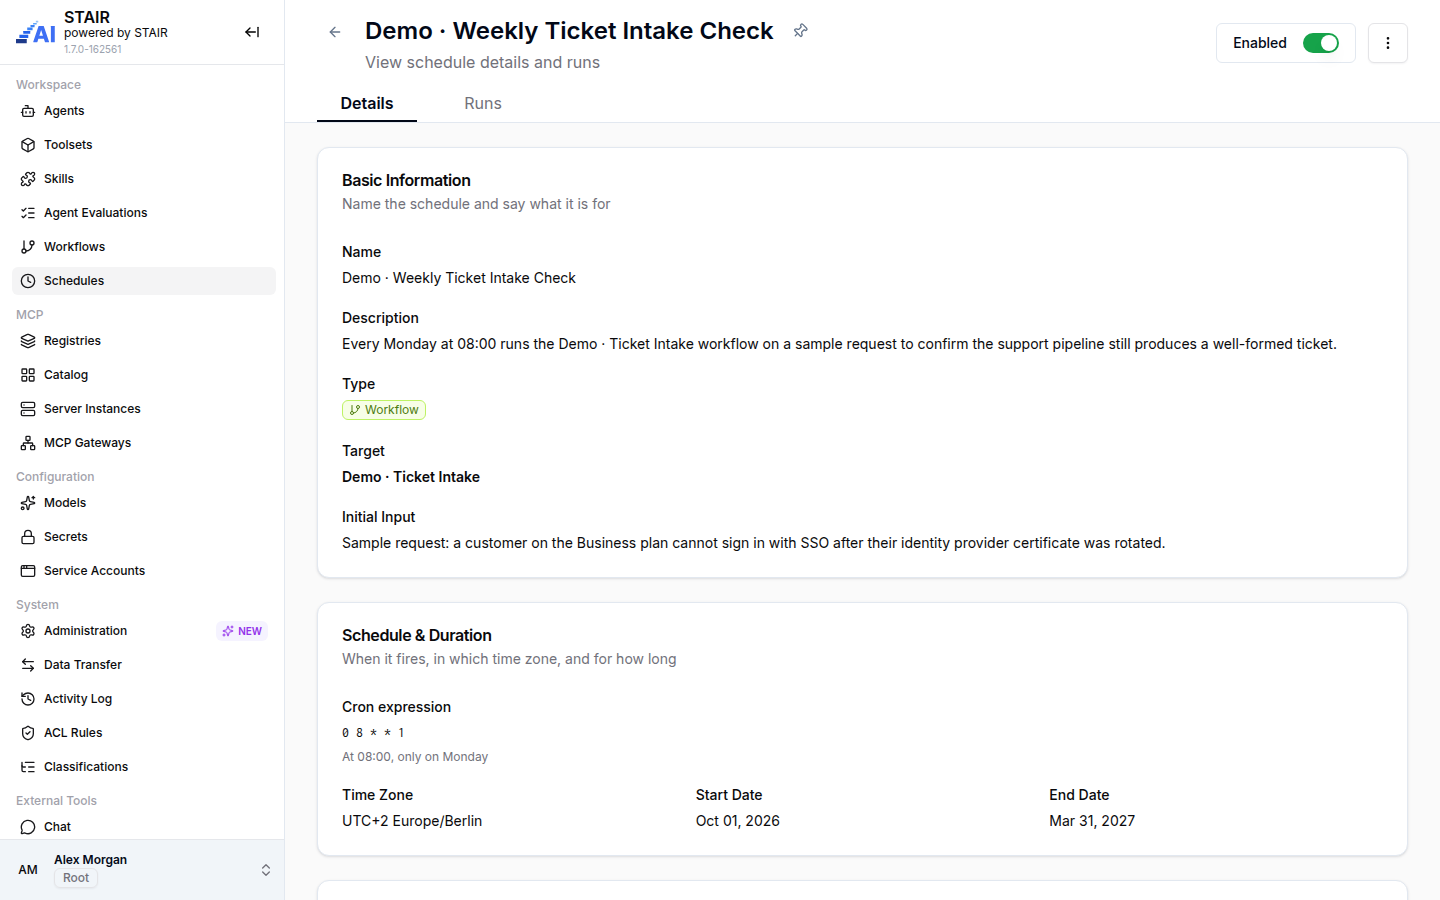Open Service Accounts page

click(144, 571)
